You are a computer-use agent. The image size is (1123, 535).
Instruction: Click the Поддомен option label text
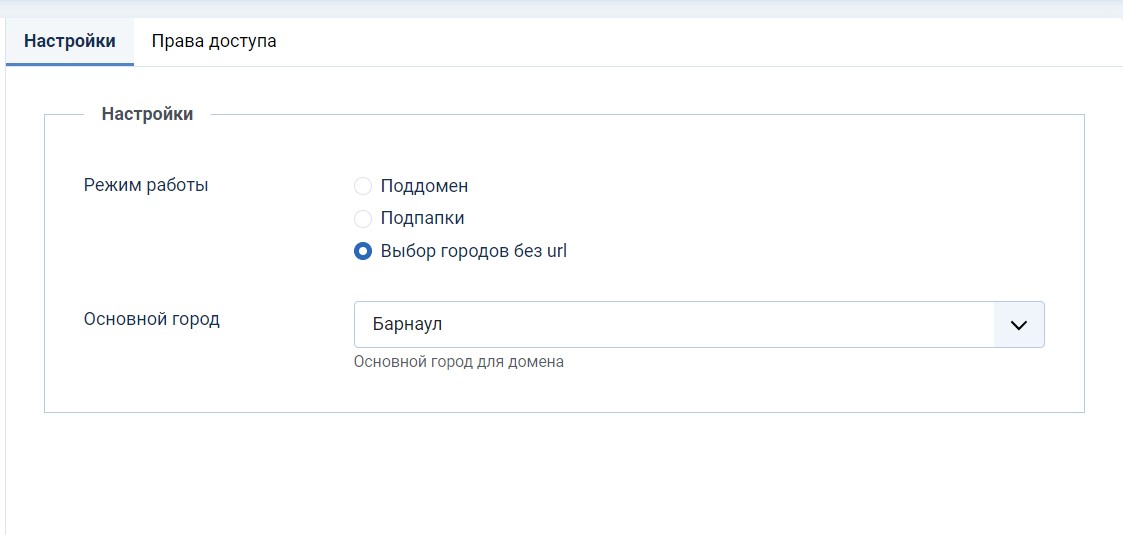pyautogui.click(x=424, y=186)
